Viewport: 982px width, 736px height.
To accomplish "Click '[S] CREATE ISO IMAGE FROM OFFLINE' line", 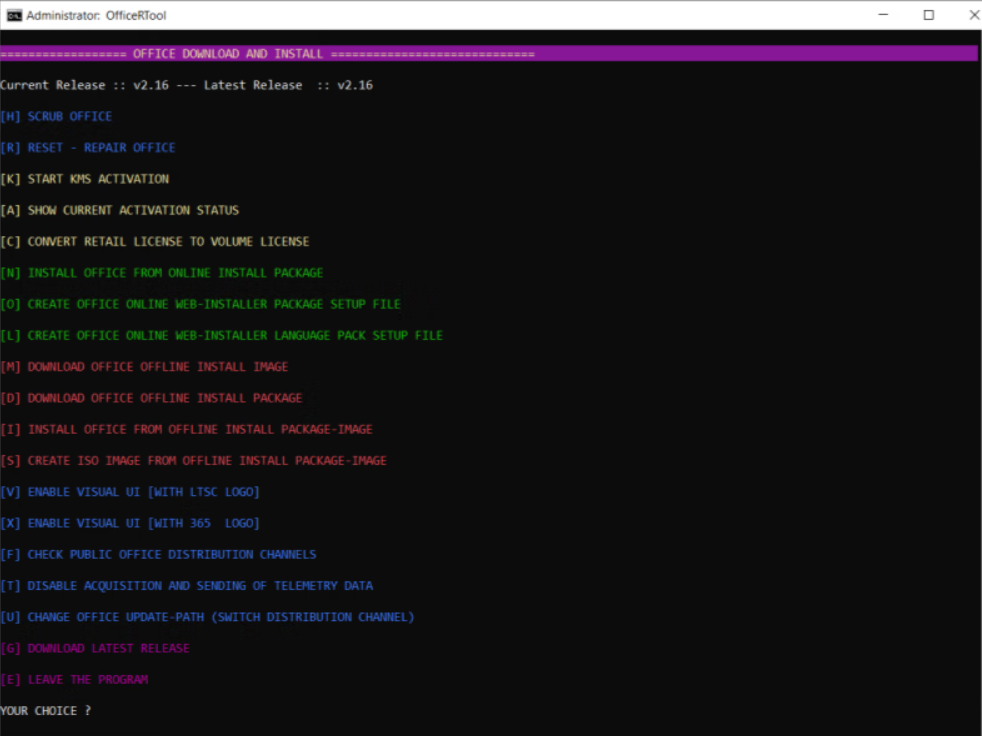I will [194, 461].
